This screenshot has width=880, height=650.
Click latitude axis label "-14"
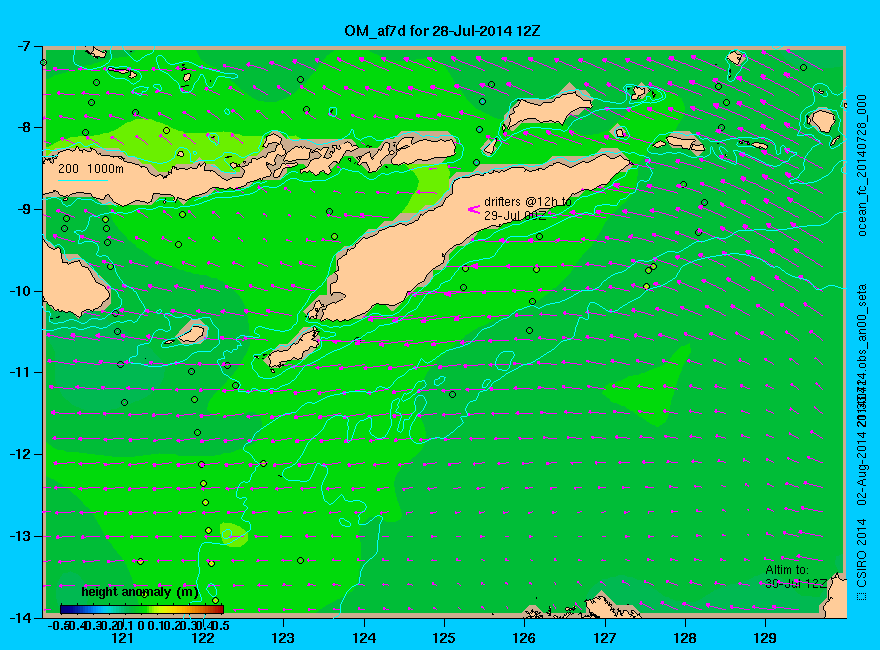20,617
